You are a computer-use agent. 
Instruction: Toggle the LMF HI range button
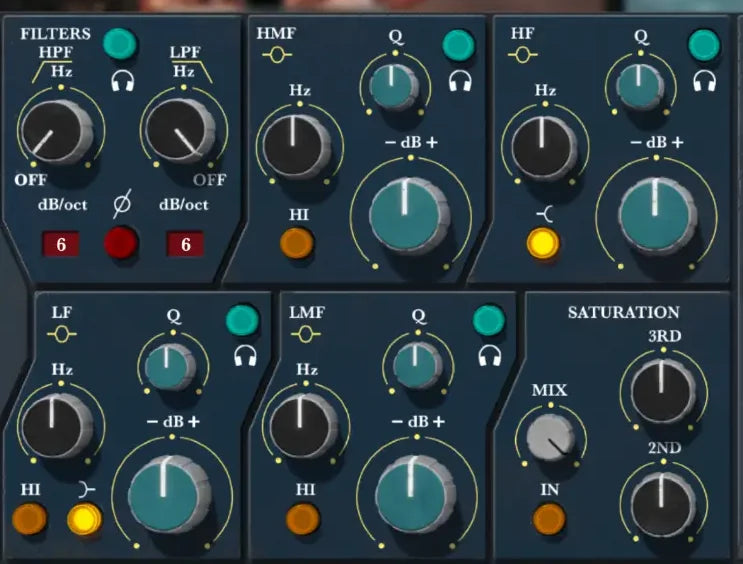tap(303, 519)
